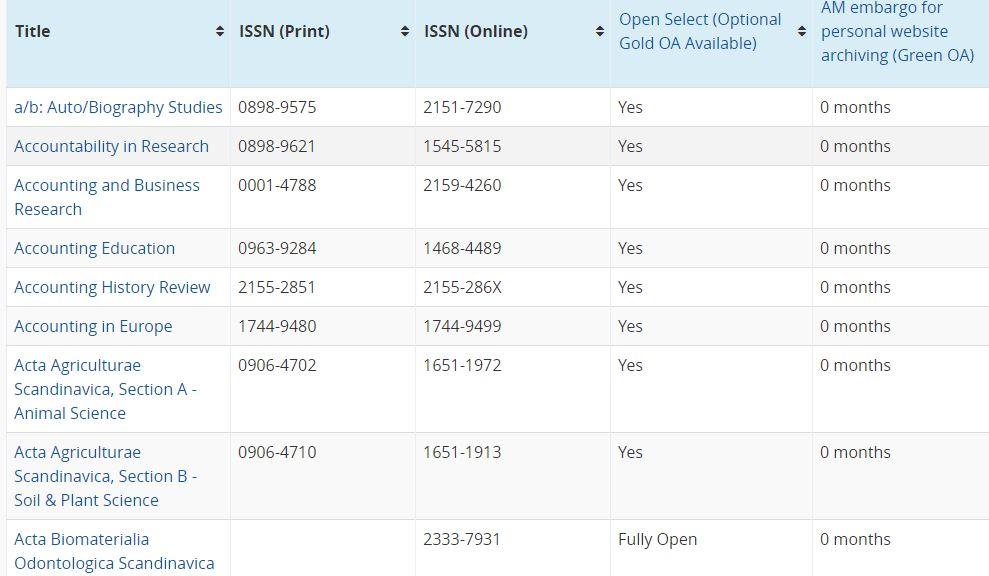Sort by Open Select column arrows
This screenshot has height=576, width=989.
(x=802, y=31)
